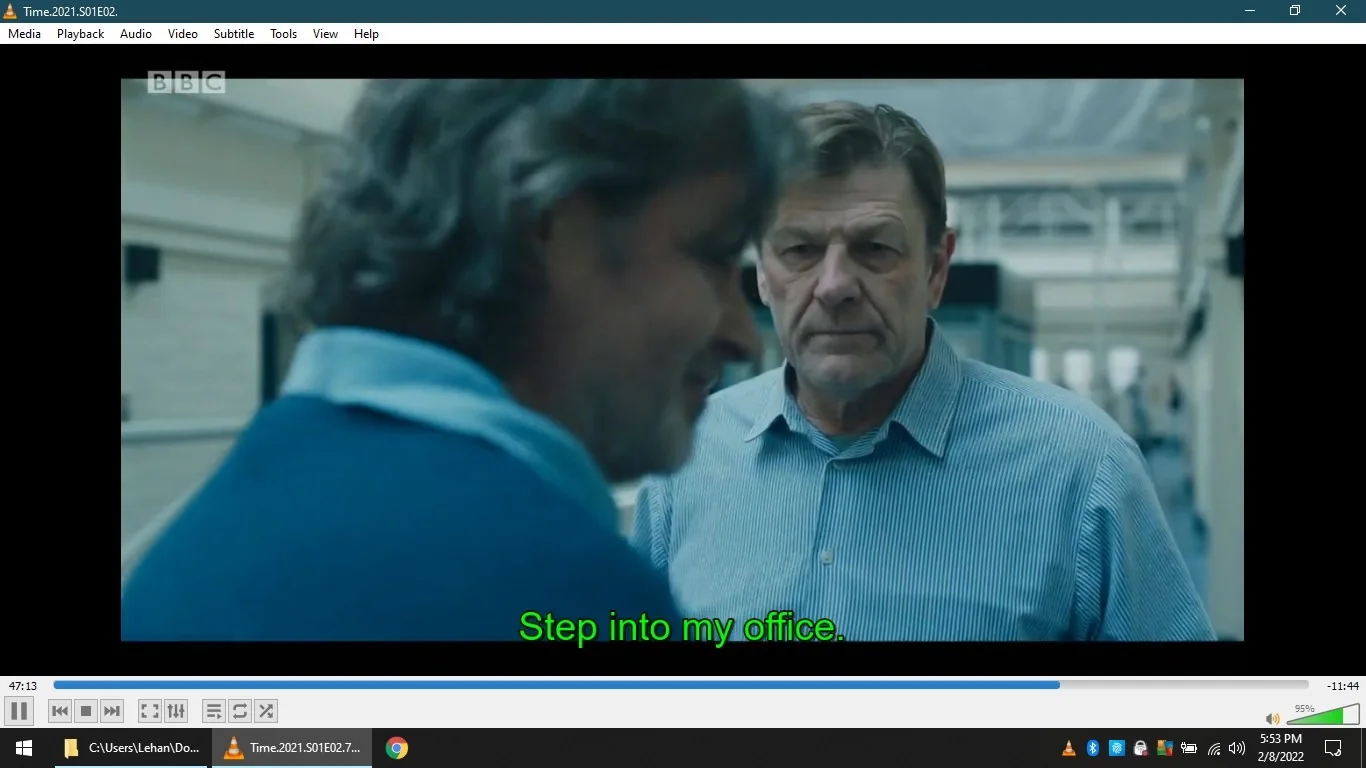Stop the video playback
Screen dimensions: 1366x768
click(x=86, y=711)
